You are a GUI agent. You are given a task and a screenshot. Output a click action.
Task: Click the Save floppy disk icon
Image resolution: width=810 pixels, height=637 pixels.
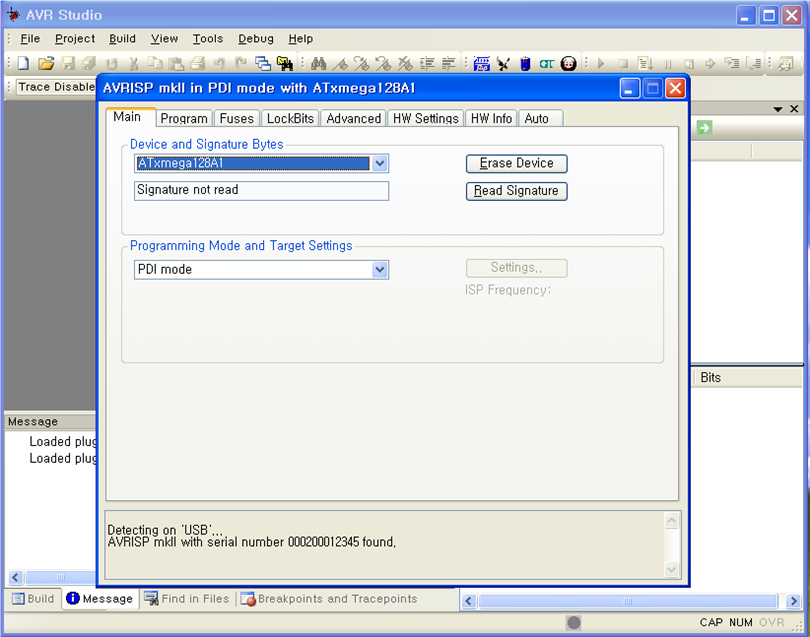(68, 64)
